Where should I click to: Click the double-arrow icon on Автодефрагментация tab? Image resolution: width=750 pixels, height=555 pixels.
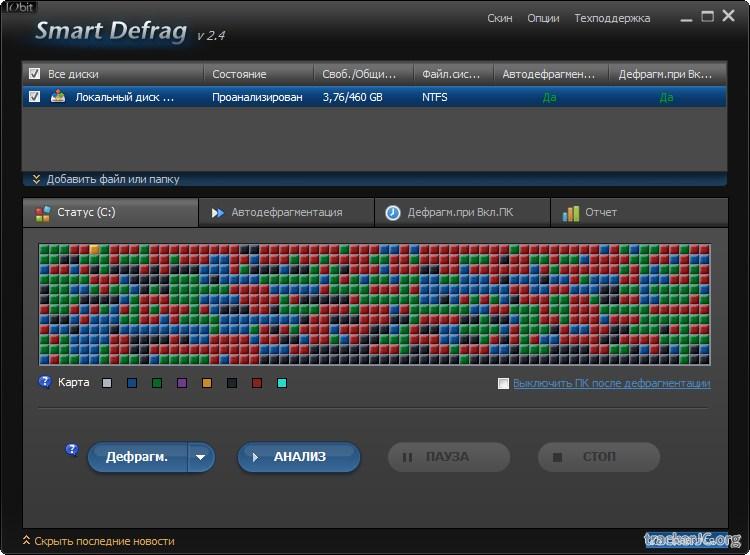[x=217, y=213]
